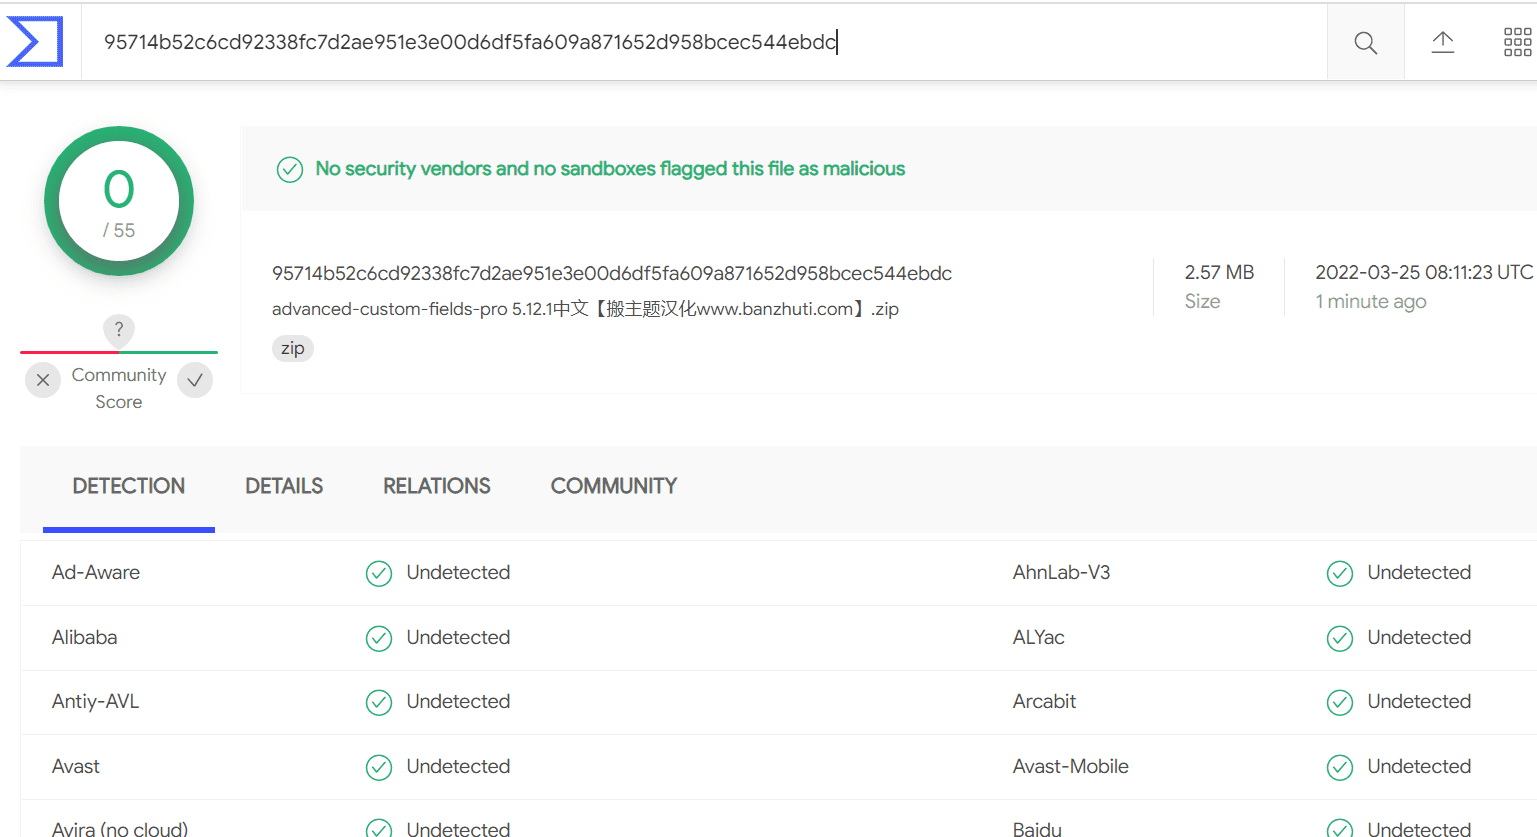Click the Community Score label
The height and width of the screenshot is (837, 1537).
(x=119, y=388)
